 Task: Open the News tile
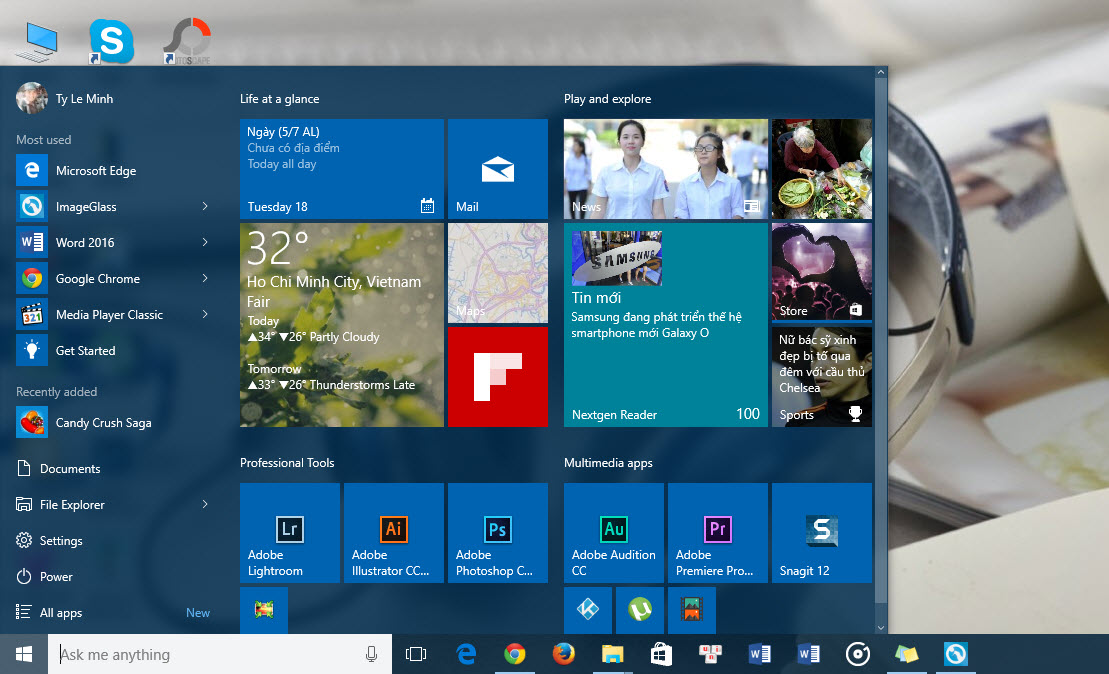pyautogui.click(x=666, y=169)
